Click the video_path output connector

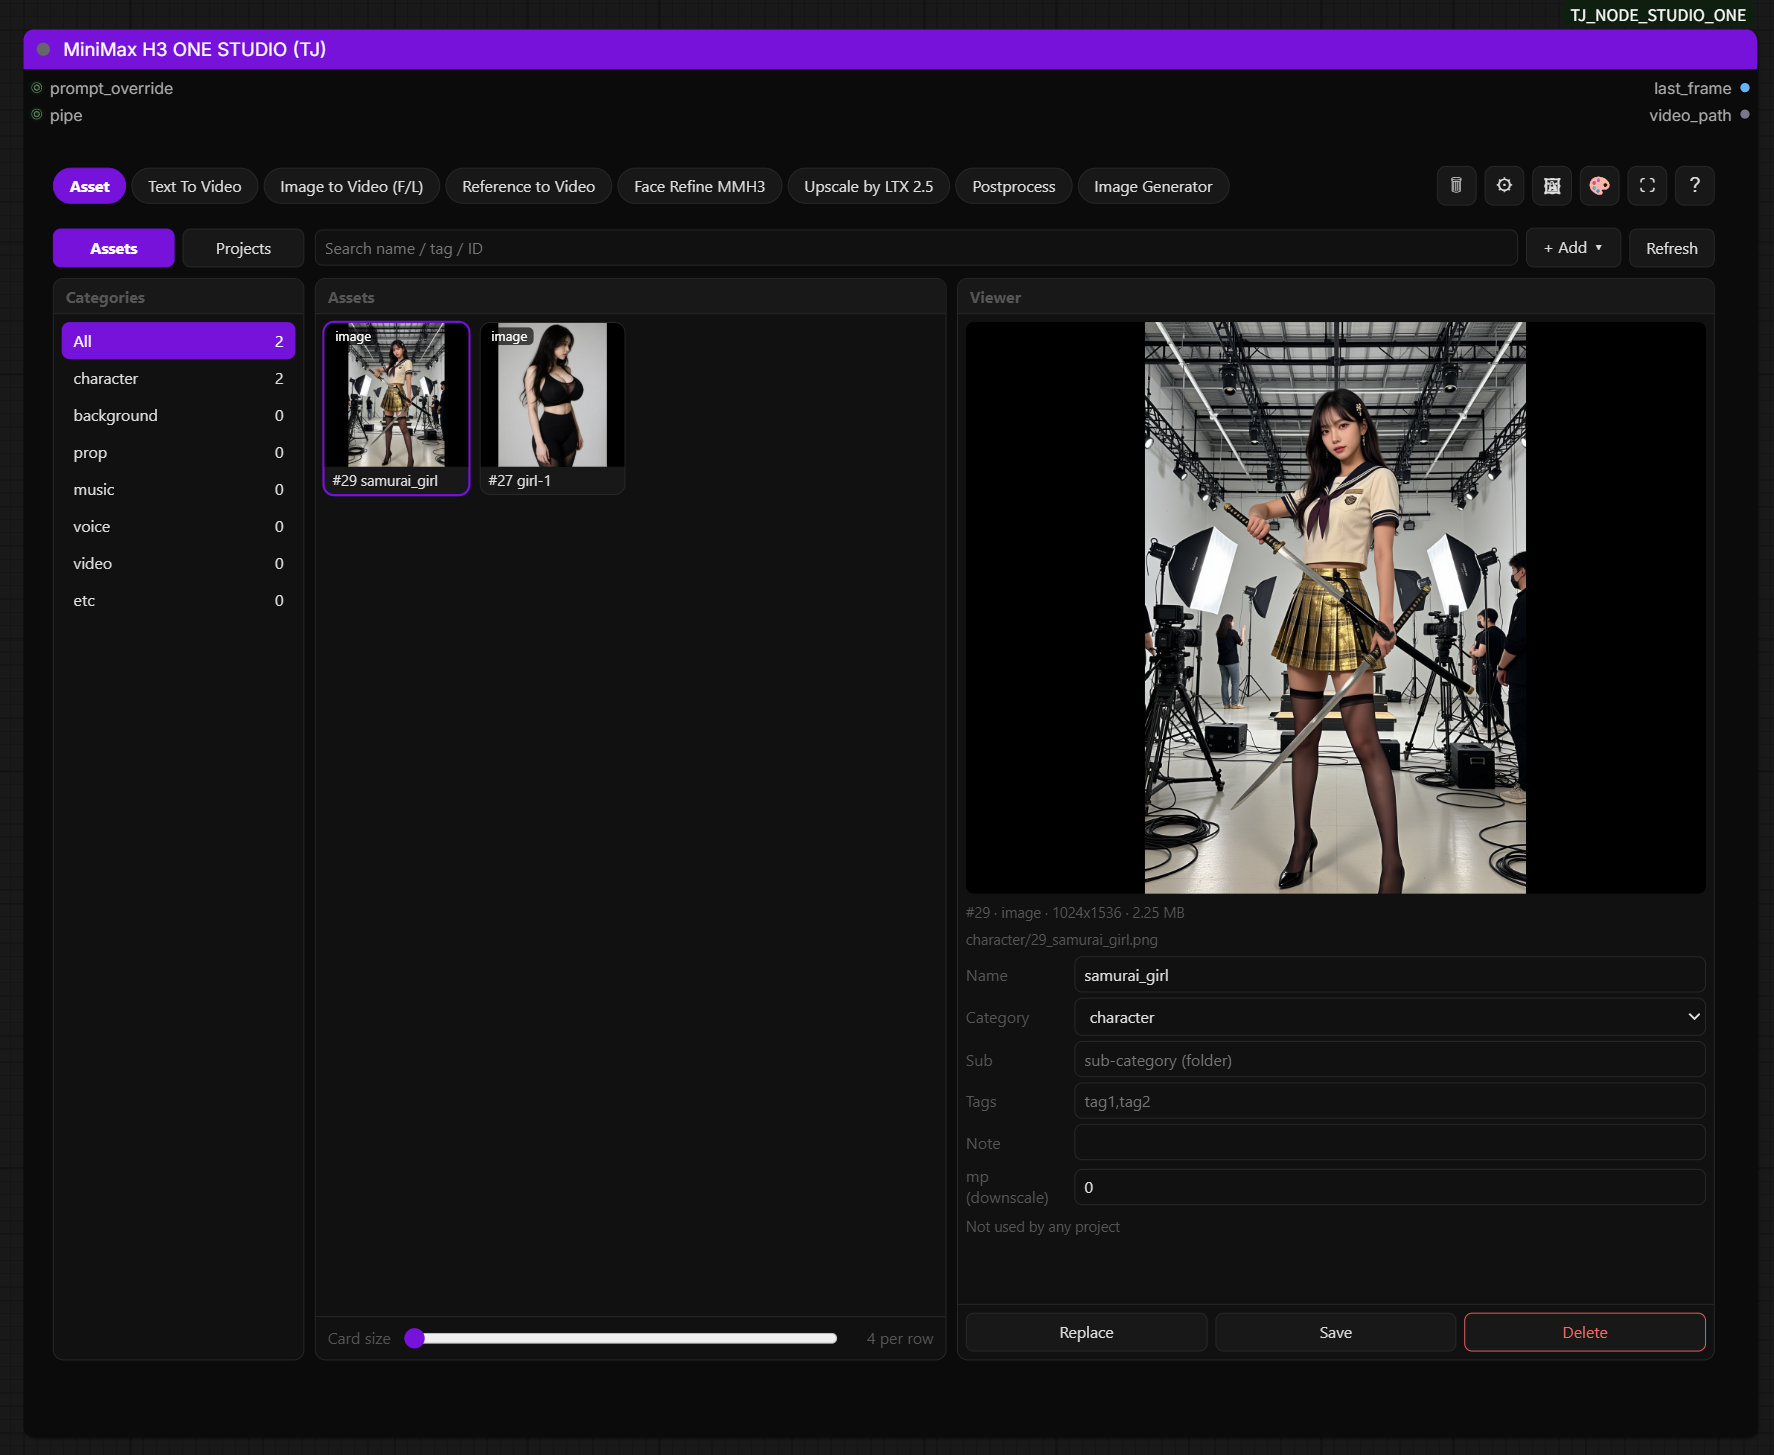[x=1745, y=115]
